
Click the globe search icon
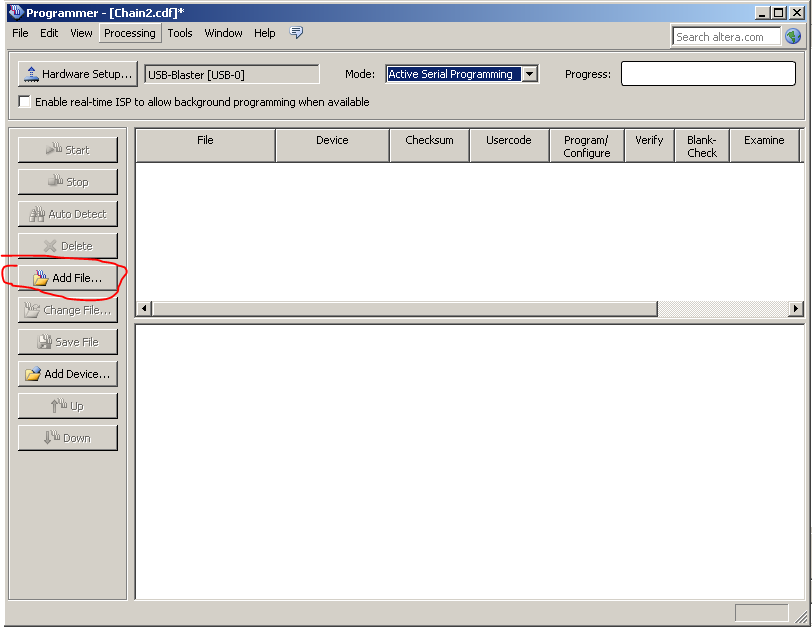pos(792,36)
